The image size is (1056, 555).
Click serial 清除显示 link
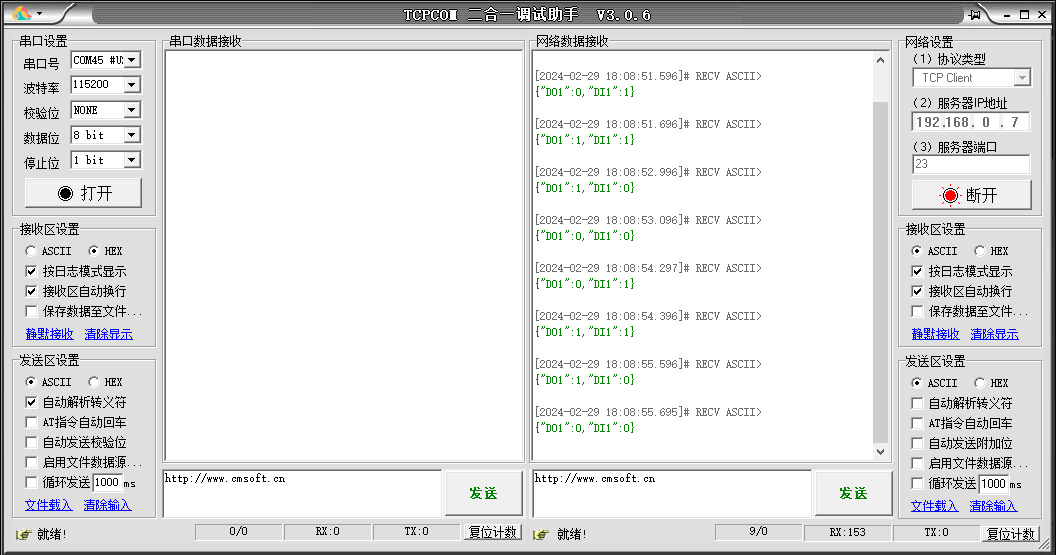108,334
